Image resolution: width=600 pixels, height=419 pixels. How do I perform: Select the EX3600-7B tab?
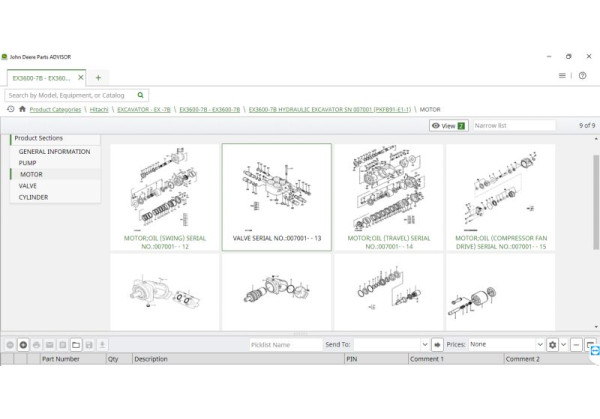(x=41, y=77)
